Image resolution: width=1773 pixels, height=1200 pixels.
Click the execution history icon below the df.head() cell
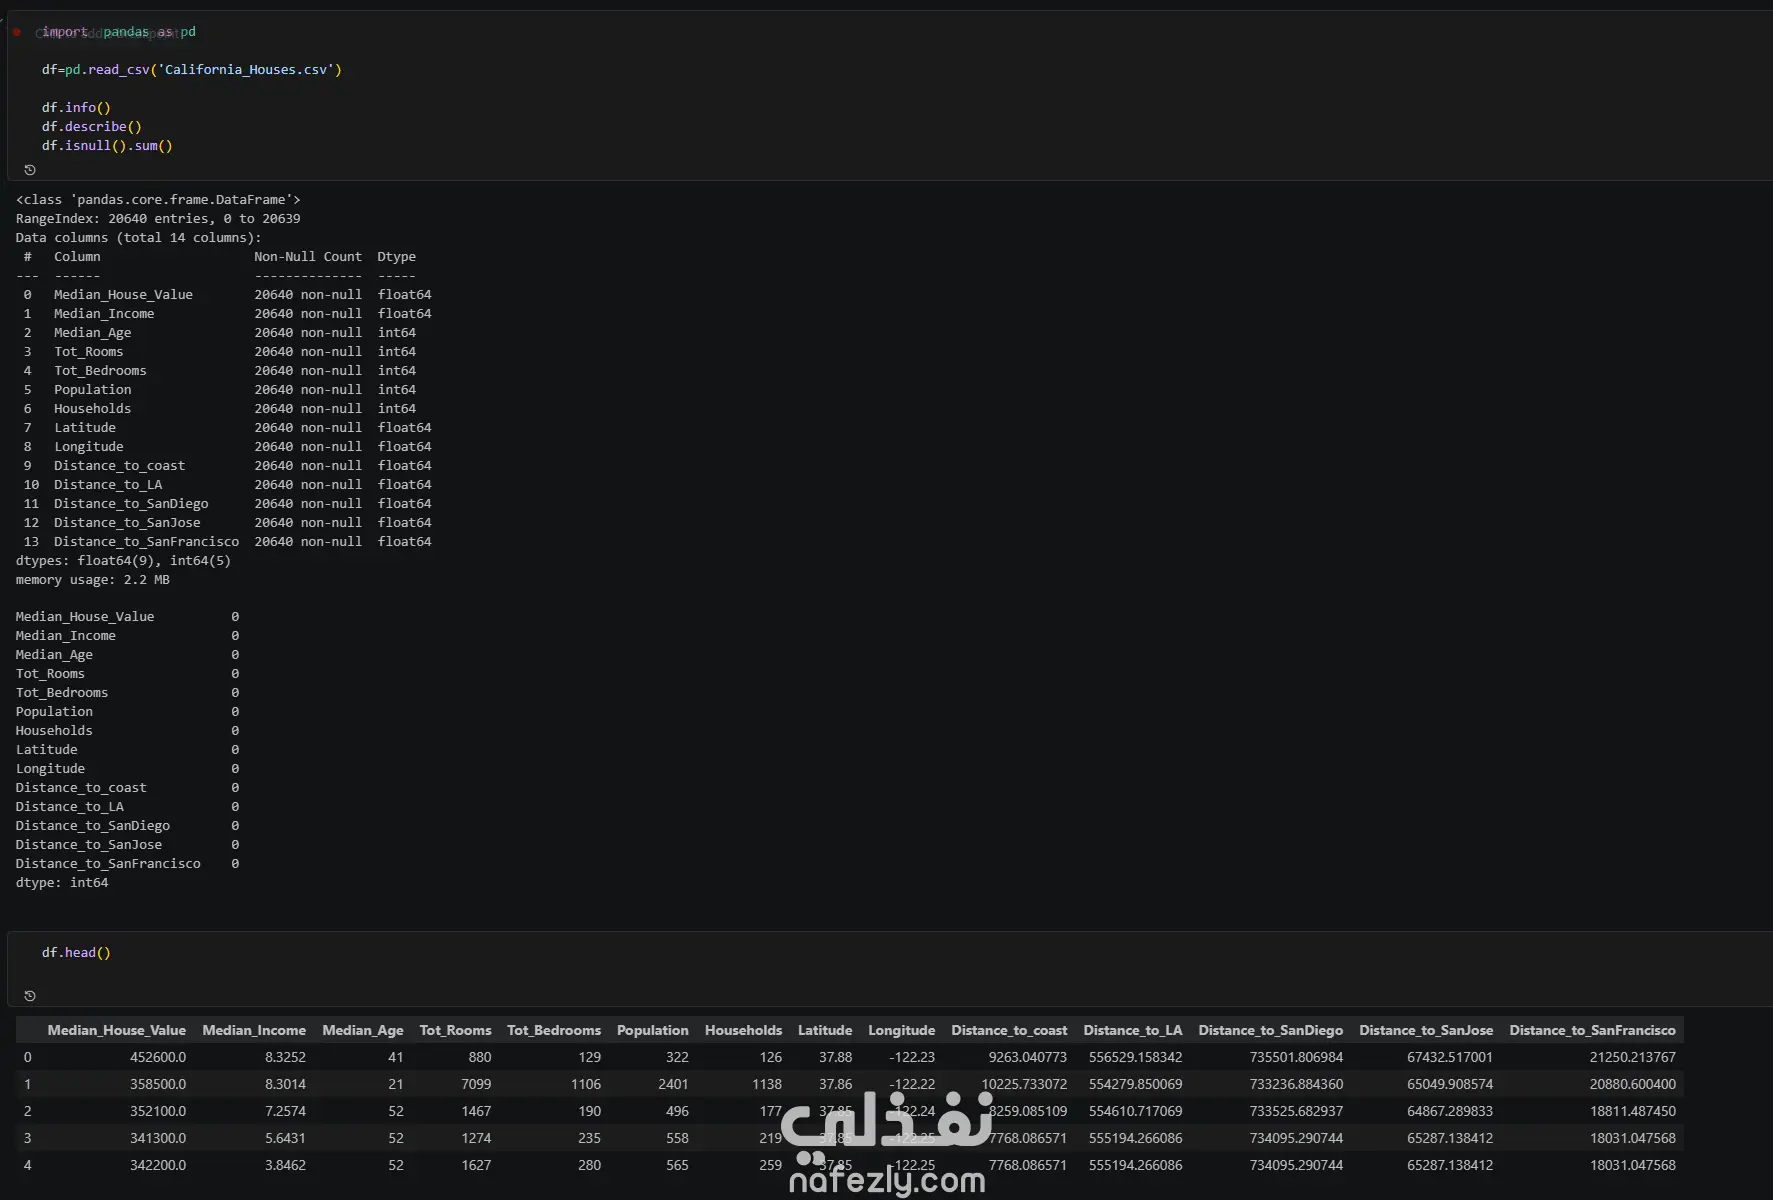click(x=30, y=996)
